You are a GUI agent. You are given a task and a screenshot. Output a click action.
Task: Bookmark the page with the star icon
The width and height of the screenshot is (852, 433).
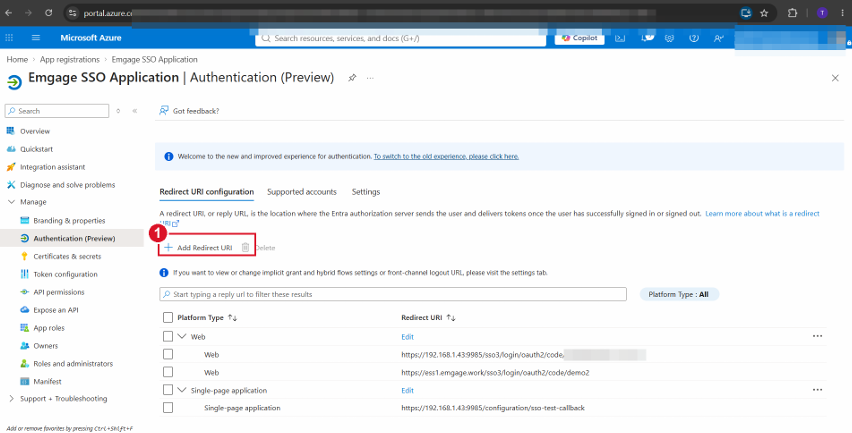click(764, 13)
